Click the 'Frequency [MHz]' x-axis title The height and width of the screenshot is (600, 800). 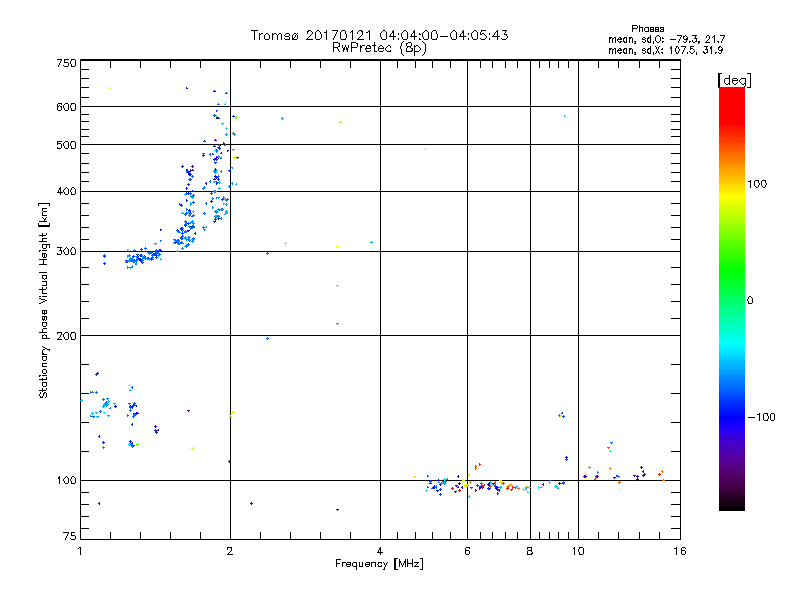point(379,564)
